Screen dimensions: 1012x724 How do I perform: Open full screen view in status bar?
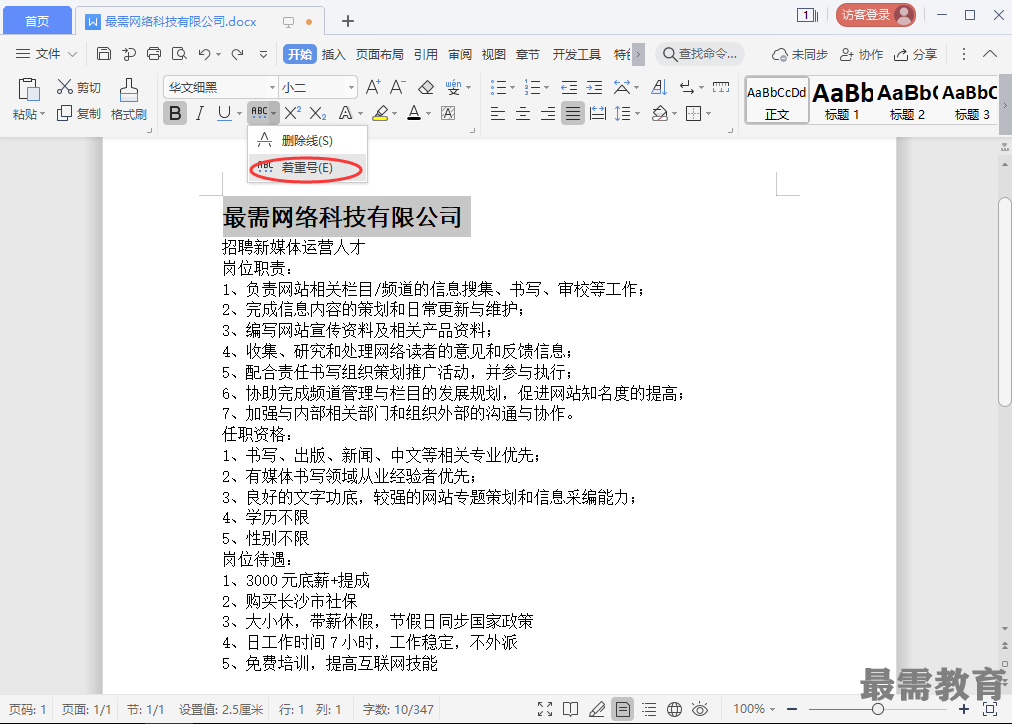point(545,709)
